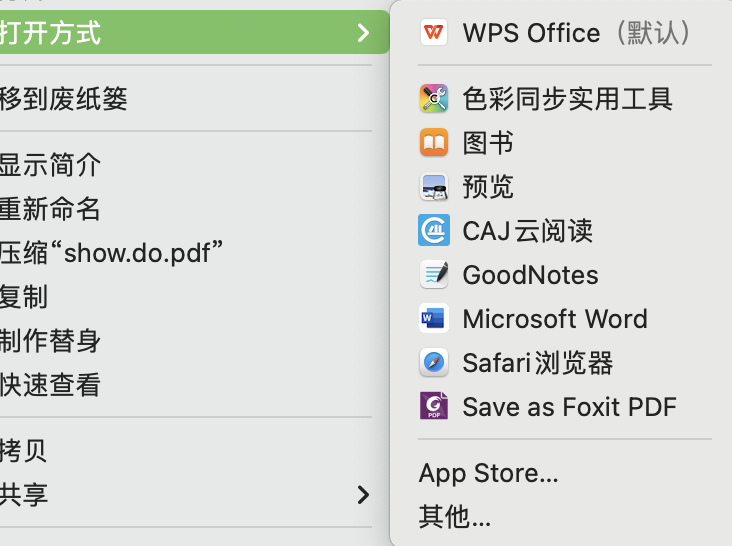
Task: Expand the 共享 submenu arrow
Action: pyautogui.click(x=363, y=494)
